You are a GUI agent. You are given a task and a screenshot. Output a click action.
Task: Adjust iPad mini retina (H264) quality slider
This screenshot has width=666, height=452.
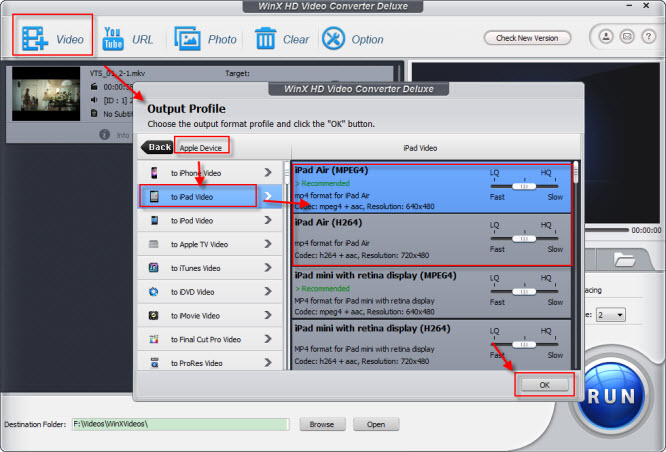tap(524, 345)
